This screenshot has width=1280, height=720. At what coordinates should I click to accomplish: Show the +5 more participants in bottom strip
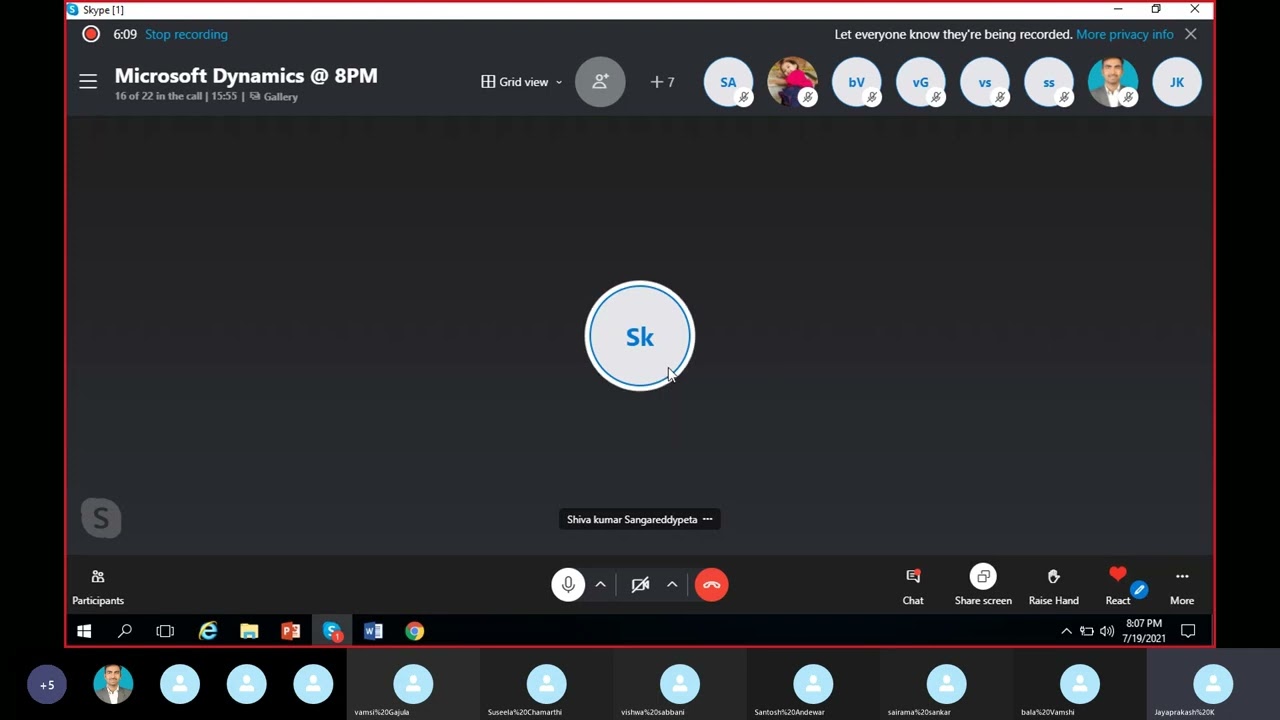(47, 685)
